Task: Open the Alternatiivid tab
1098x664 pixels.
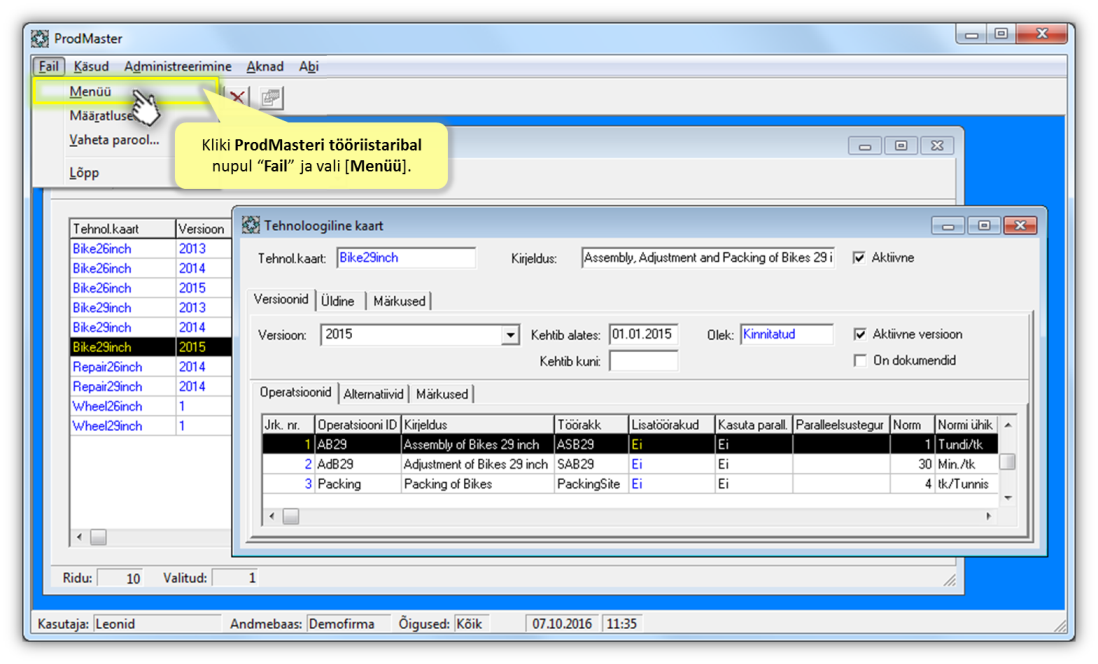Action: point(373,394)
